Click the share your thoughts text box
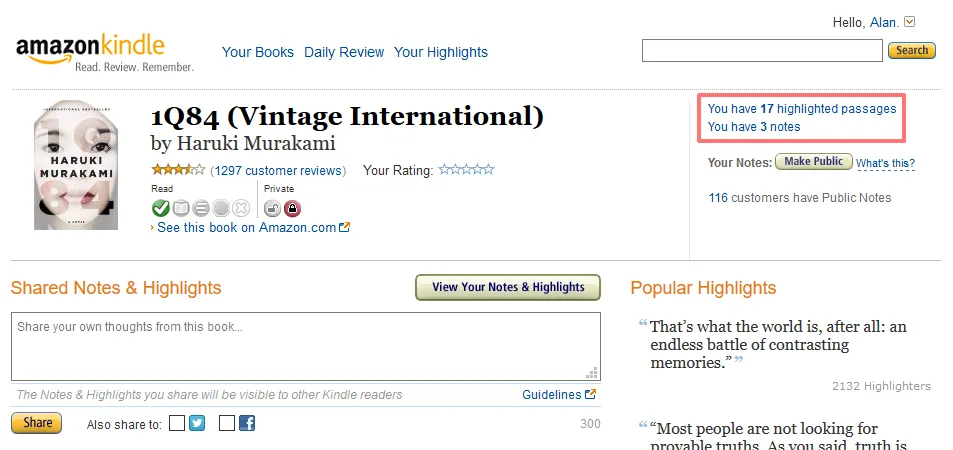This screenshot has width=953, height=450. click(x=305, y=346)
